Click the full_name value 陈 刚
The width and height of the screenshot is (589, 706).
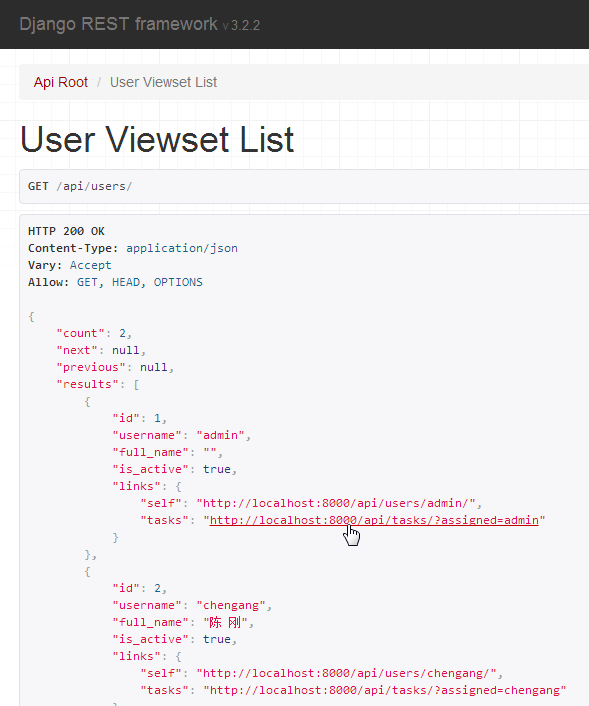pos(225,623)
